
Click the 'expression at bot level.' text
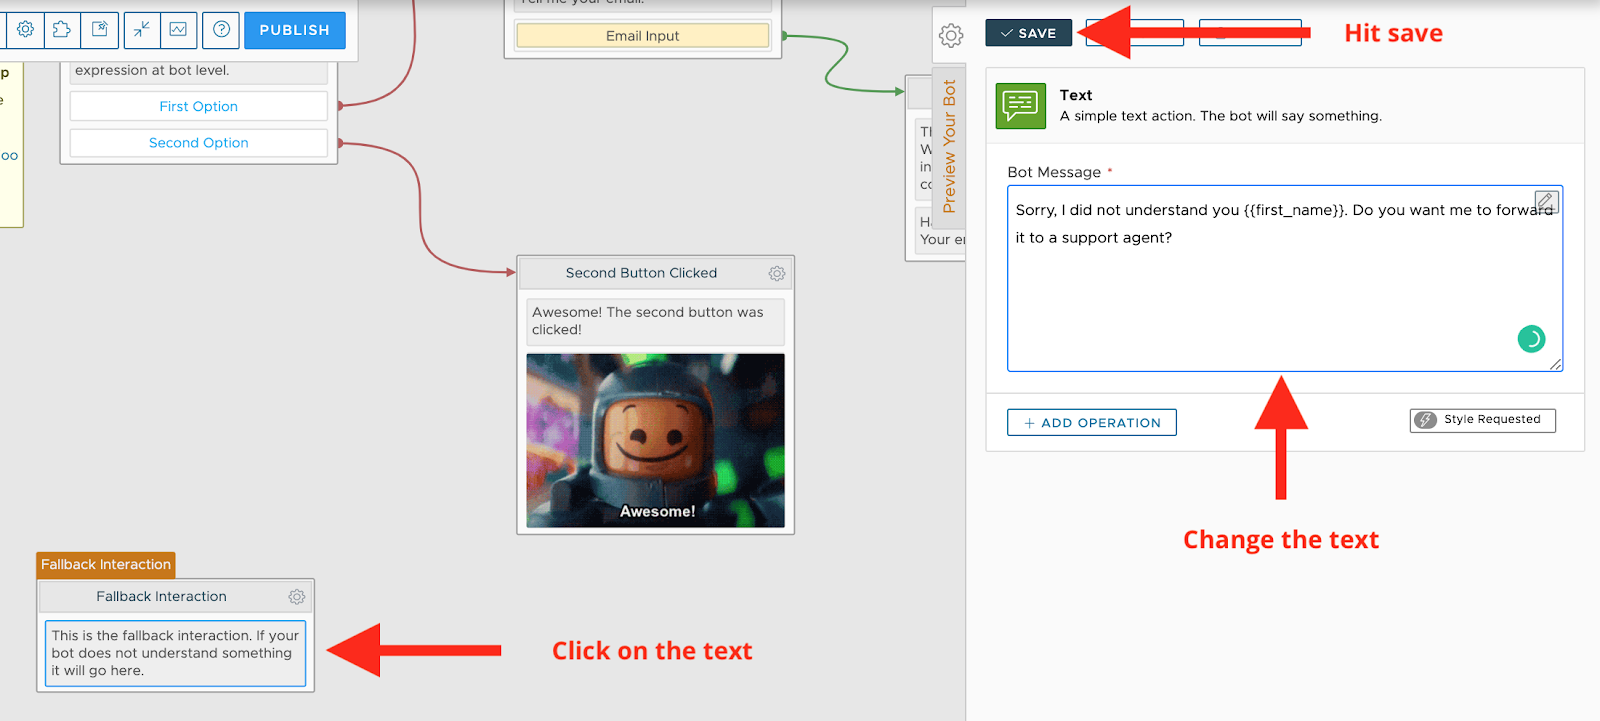[152, 70]
